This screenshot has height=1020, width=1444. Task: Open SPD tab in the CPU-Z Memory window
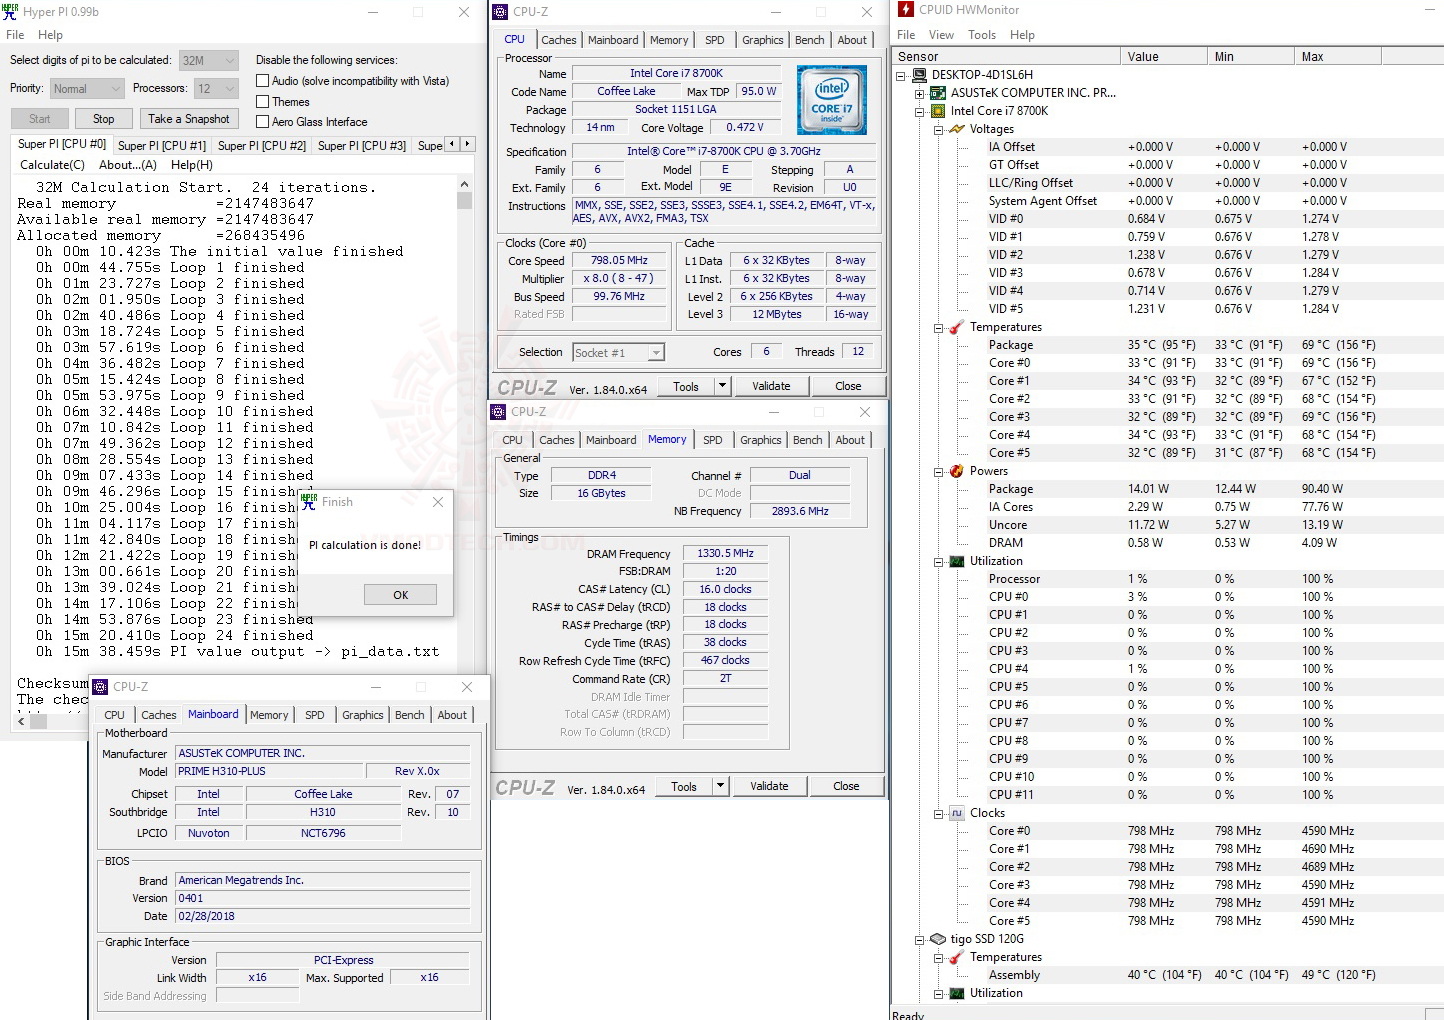pyautogui.click(x=712, y=440)
